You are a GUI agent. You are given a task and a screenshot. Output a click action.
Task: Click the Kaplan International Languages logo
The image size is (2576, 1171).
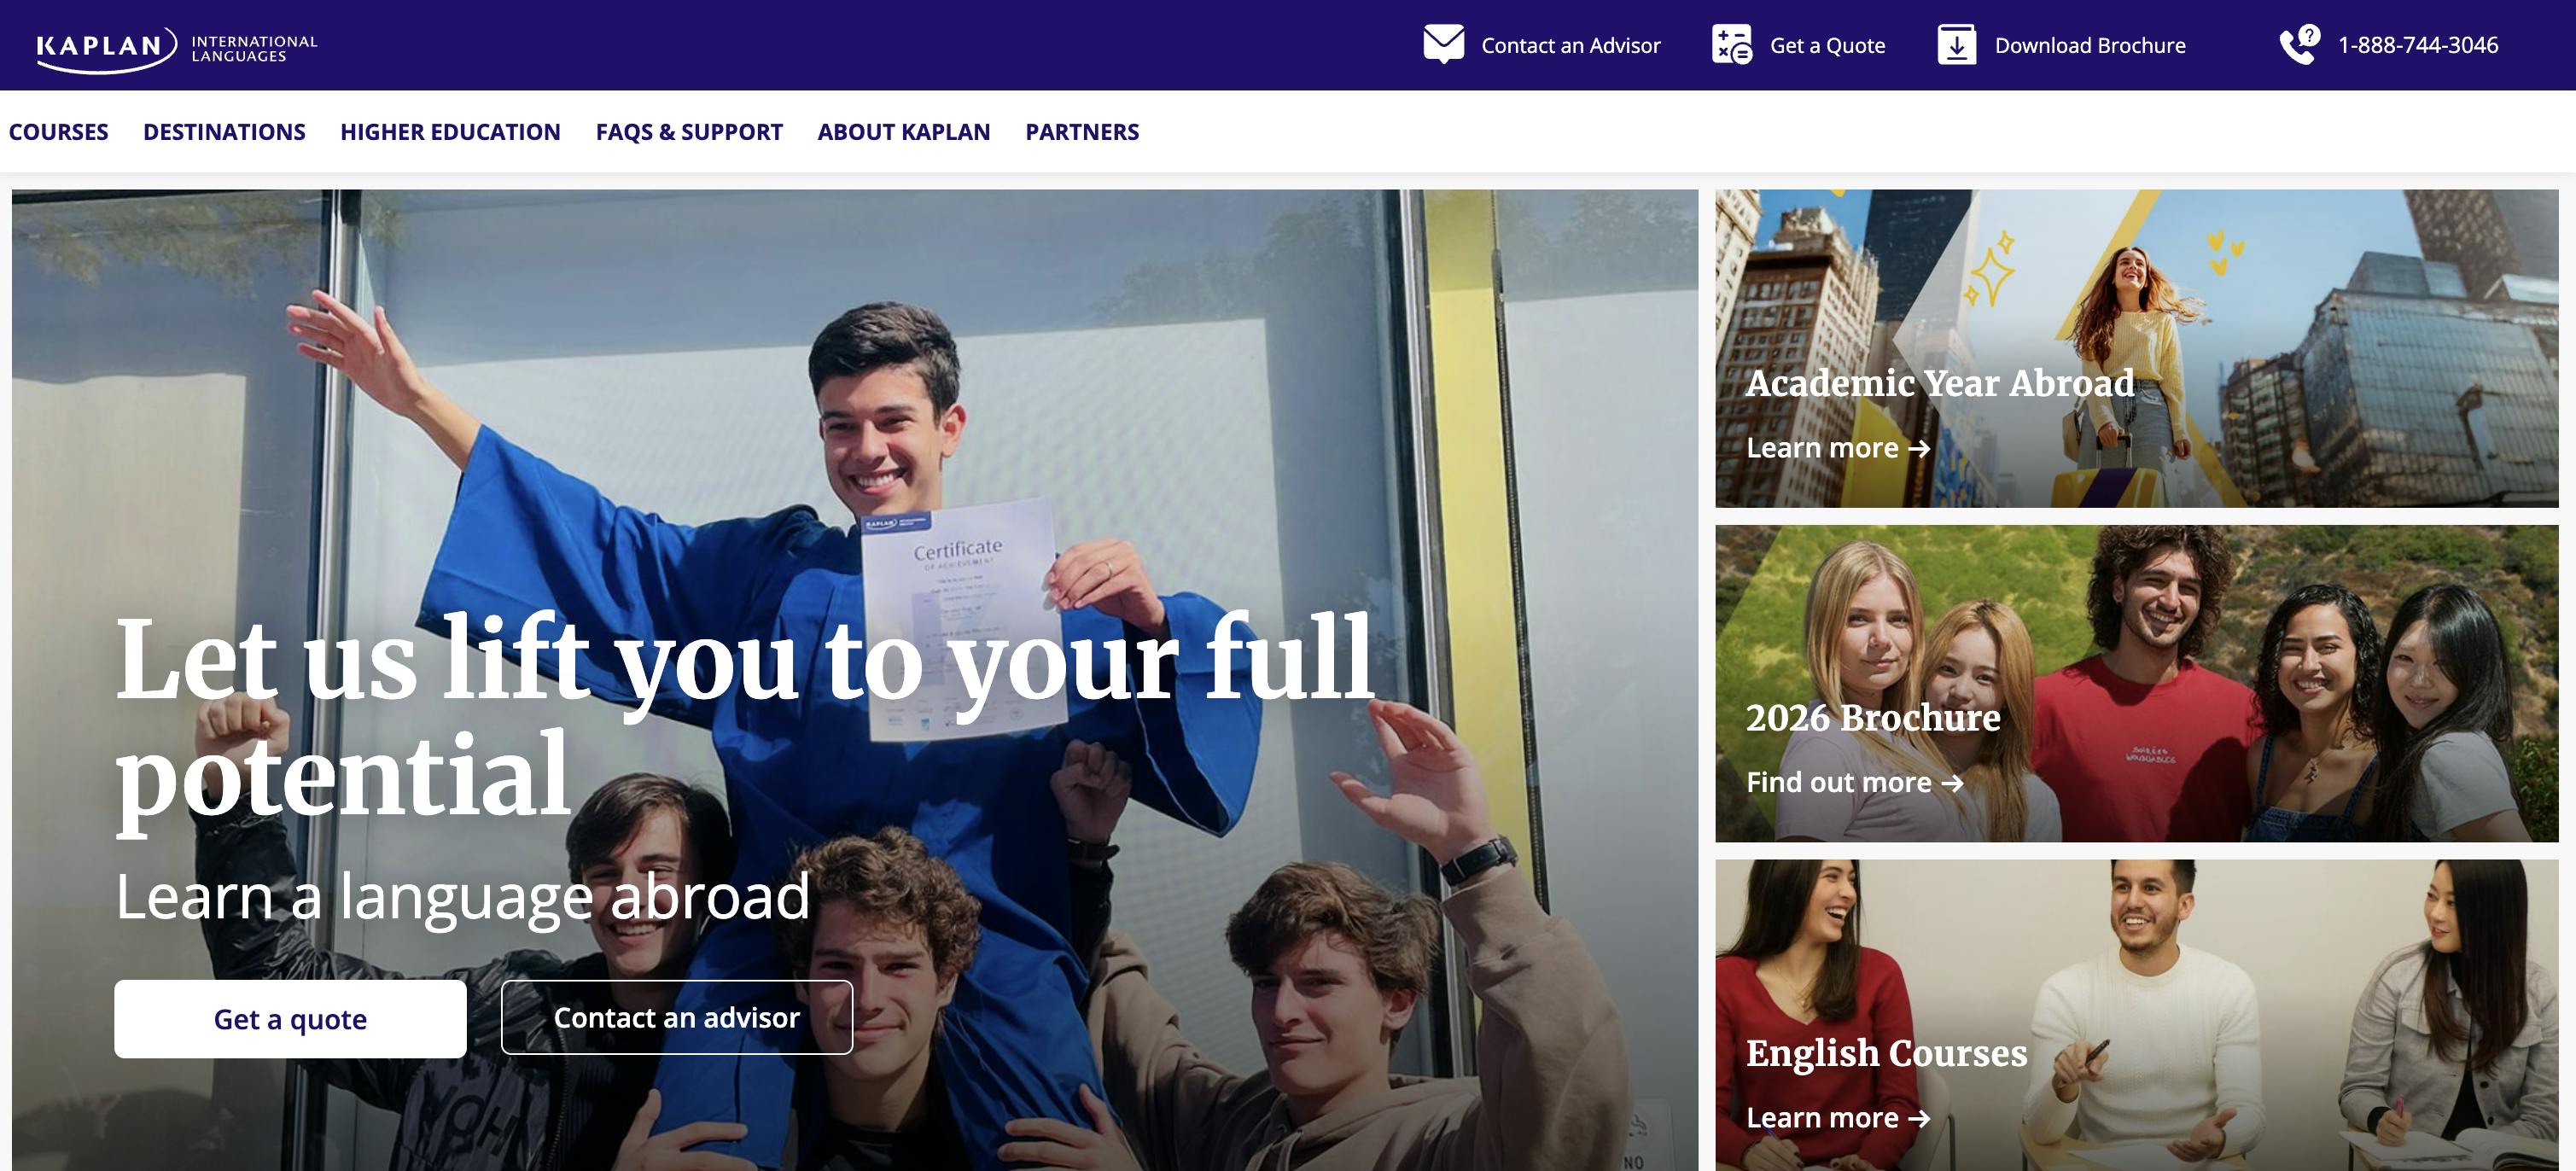177,48
